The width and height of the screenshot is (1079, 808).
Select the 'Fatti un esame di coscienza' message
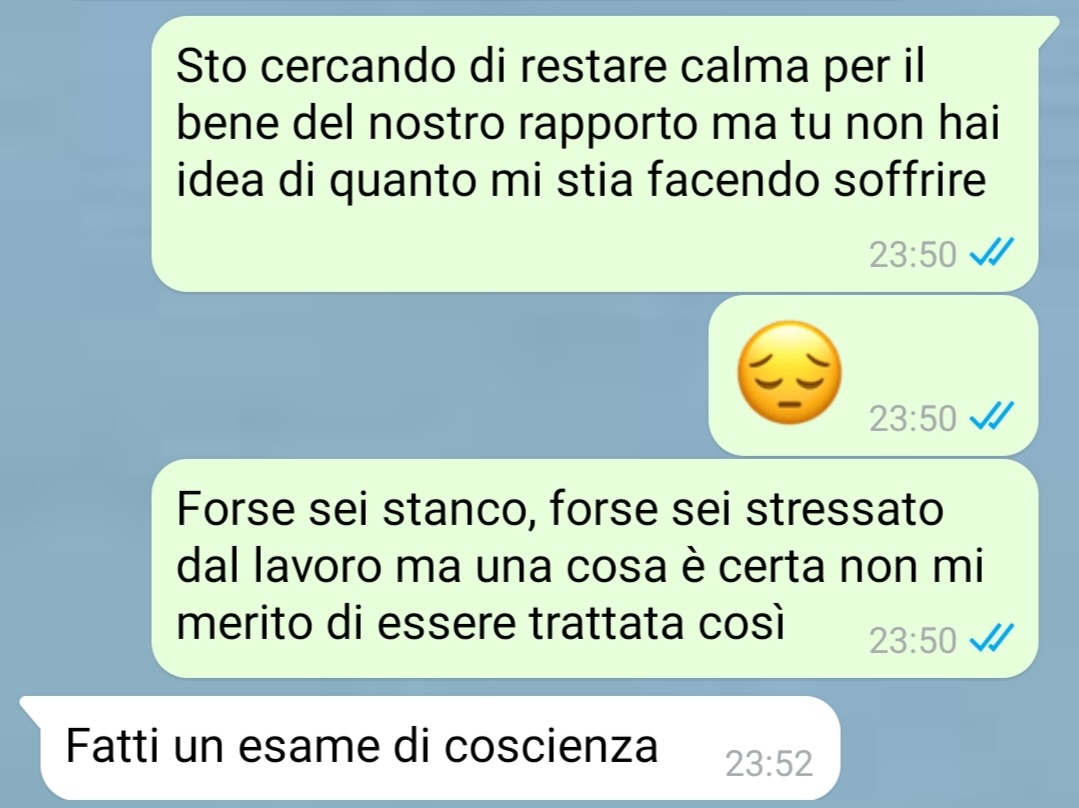[440, 747]
